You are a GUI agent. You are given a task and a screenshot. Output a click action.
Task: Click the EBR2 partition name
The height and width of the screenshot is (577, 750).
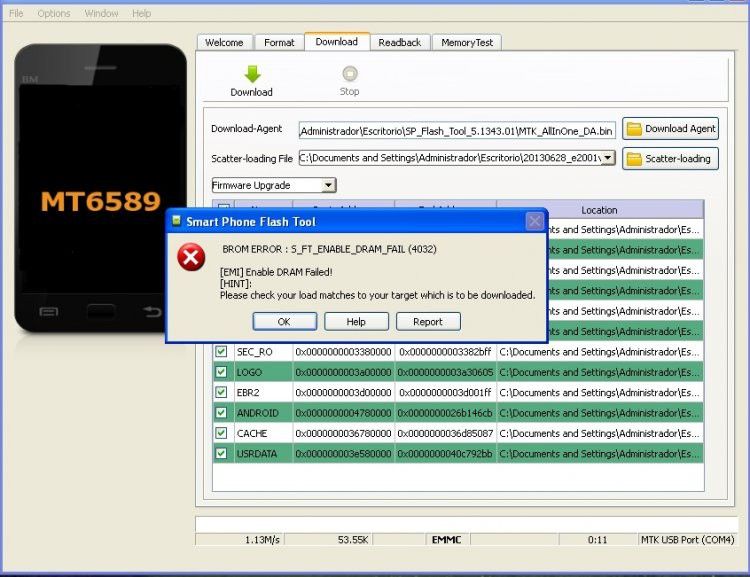point(248,393)
